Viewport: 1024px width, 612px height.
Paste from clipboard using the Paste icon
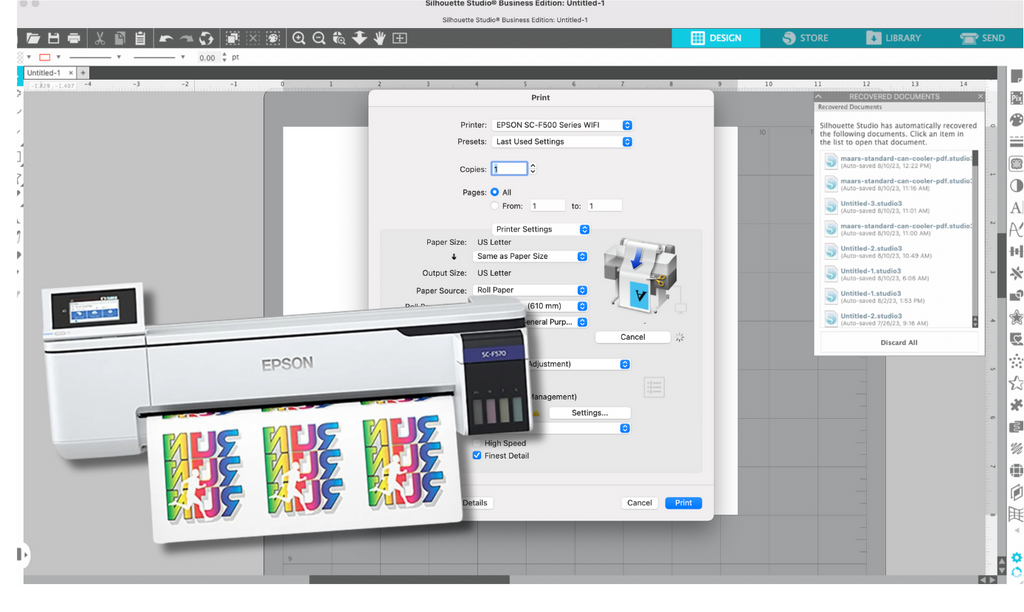point(138,38)
